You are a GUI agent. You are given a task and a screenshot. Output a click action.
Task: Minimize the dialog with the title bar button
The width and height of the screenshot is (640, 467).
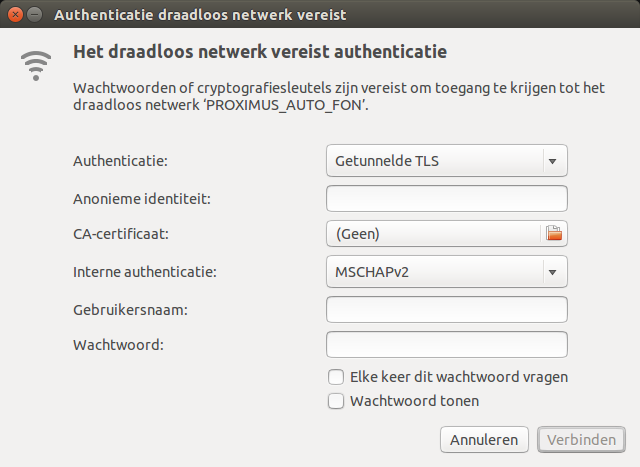(34, 15)
